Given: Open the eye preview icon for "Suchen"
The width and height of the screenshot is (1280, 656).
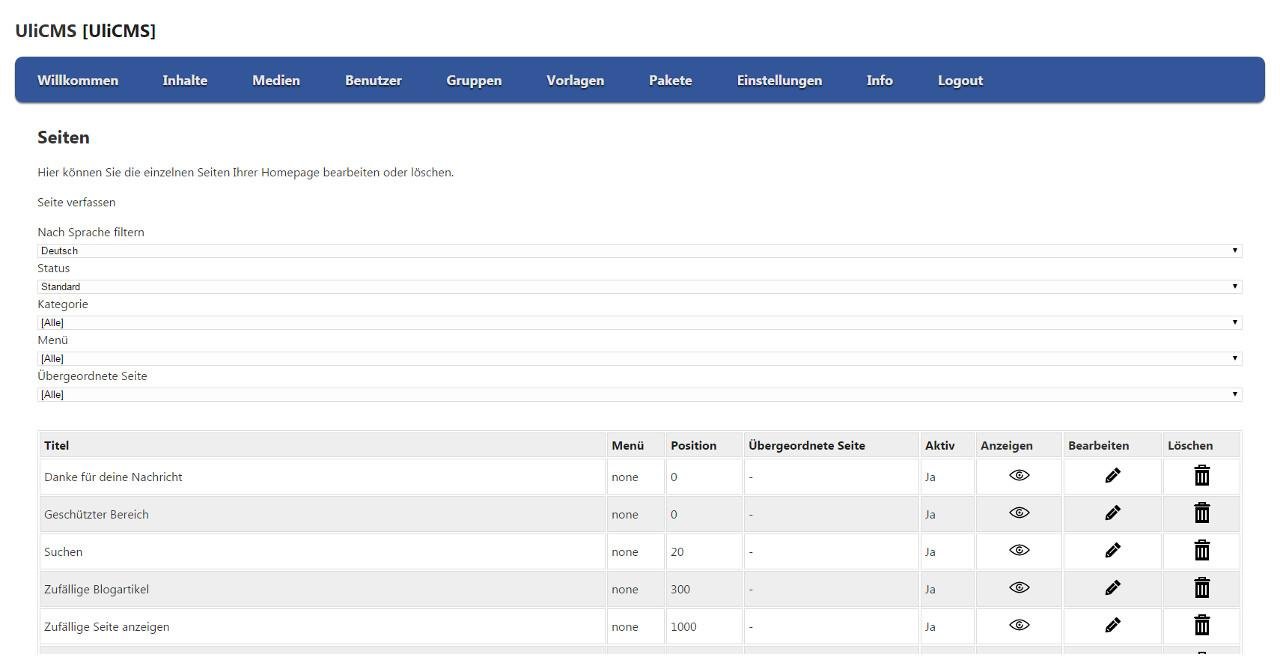Looking at the screenshot, I should pyautogui.click(x=1018, y=550).
